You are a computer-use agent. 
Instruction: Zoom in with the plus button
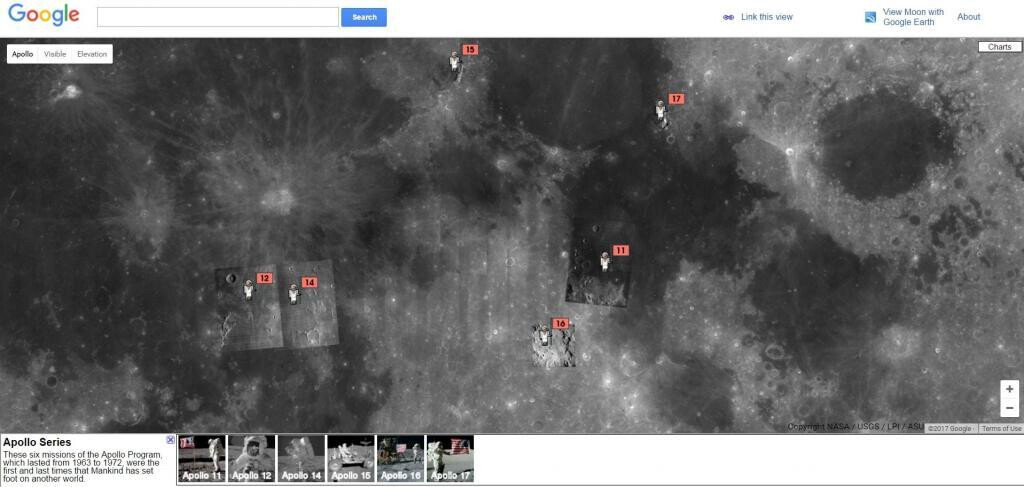pos(1010,389)
